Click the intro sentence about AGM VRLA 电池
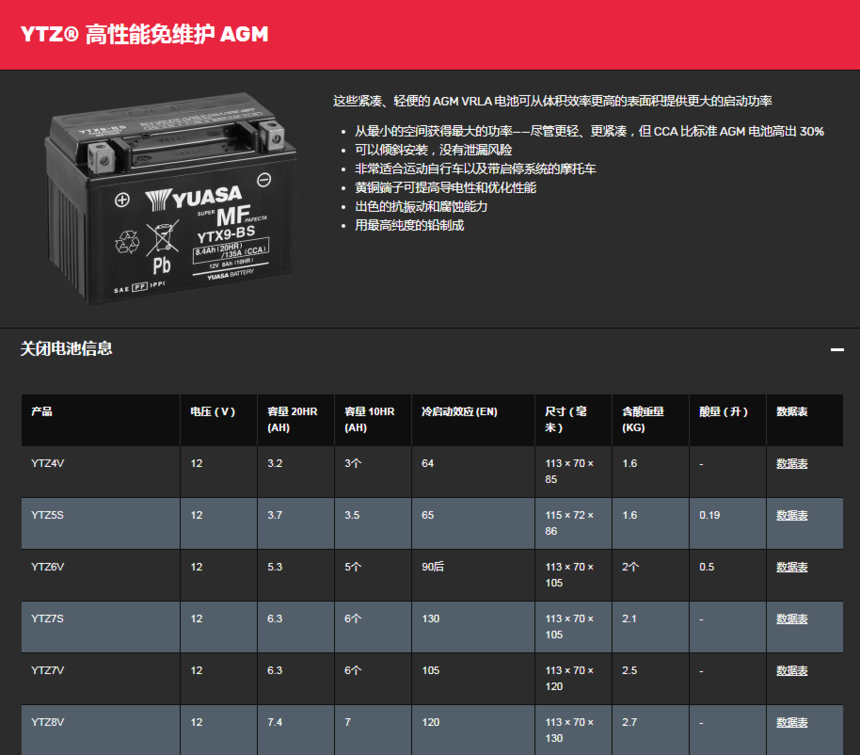 point(552,101)
